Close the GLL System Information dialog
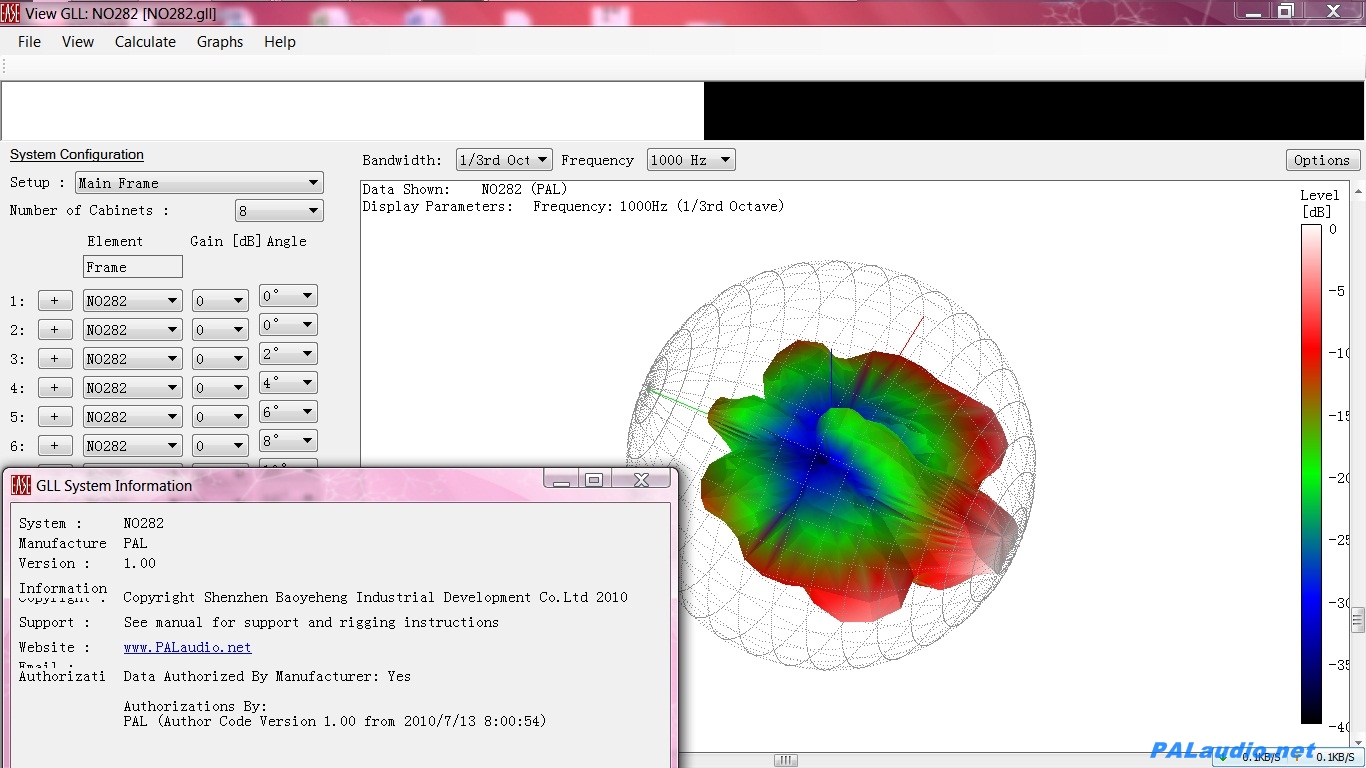1366x768 pixels. tap(641, 480)
